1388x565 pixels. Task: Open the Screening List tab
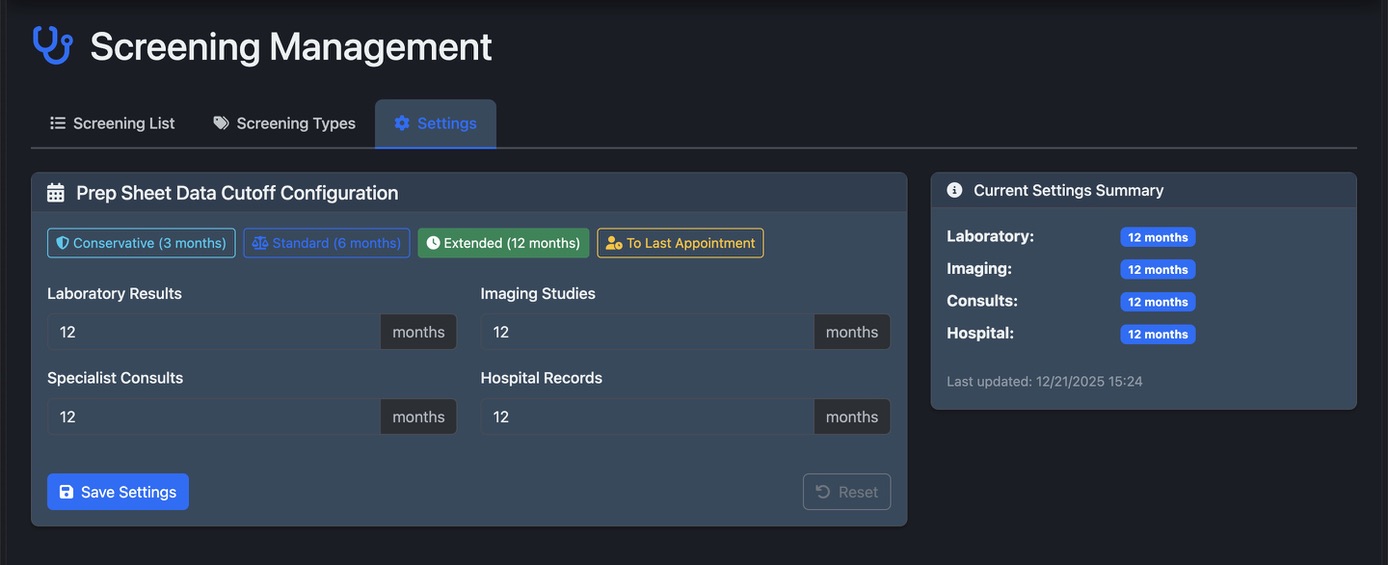click(x=112, y=123)
